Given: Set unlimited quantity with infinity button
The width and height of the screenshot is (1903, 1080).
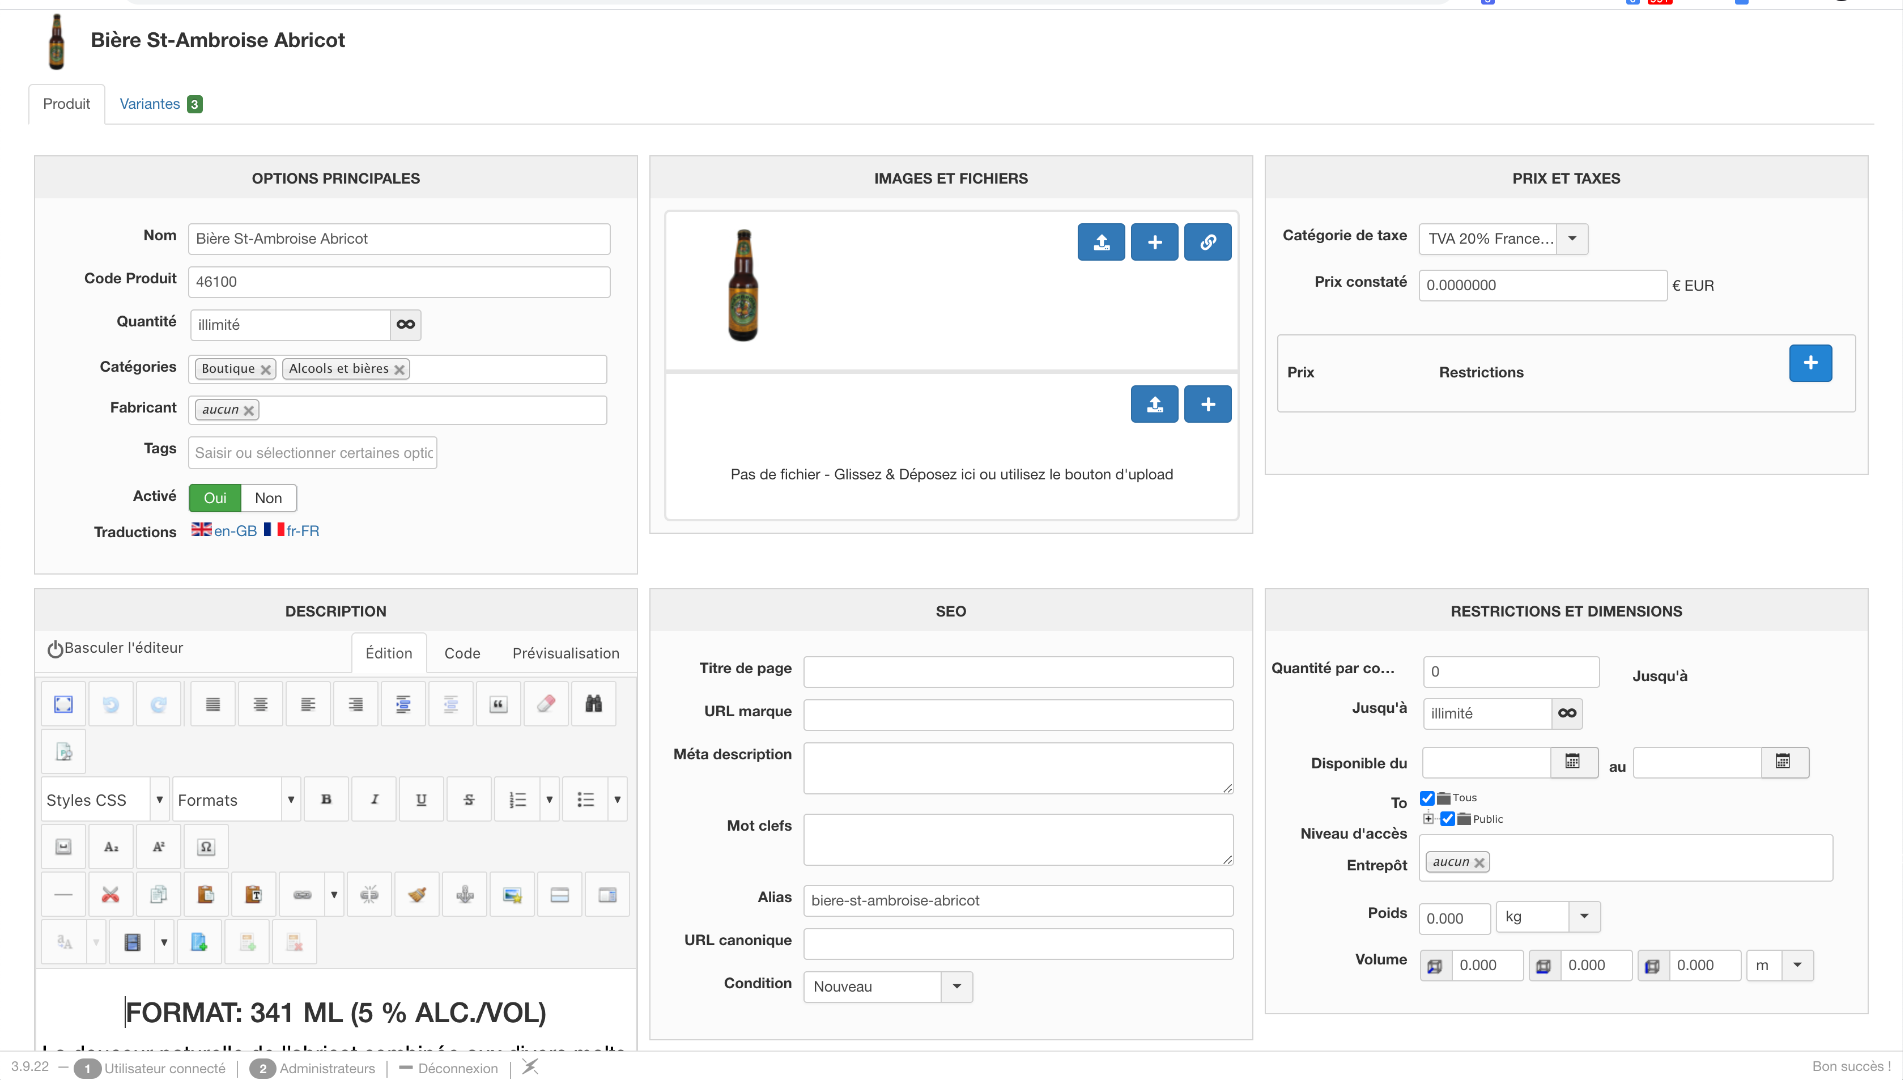Looking at the screenshot, I should tap(405, 325).
